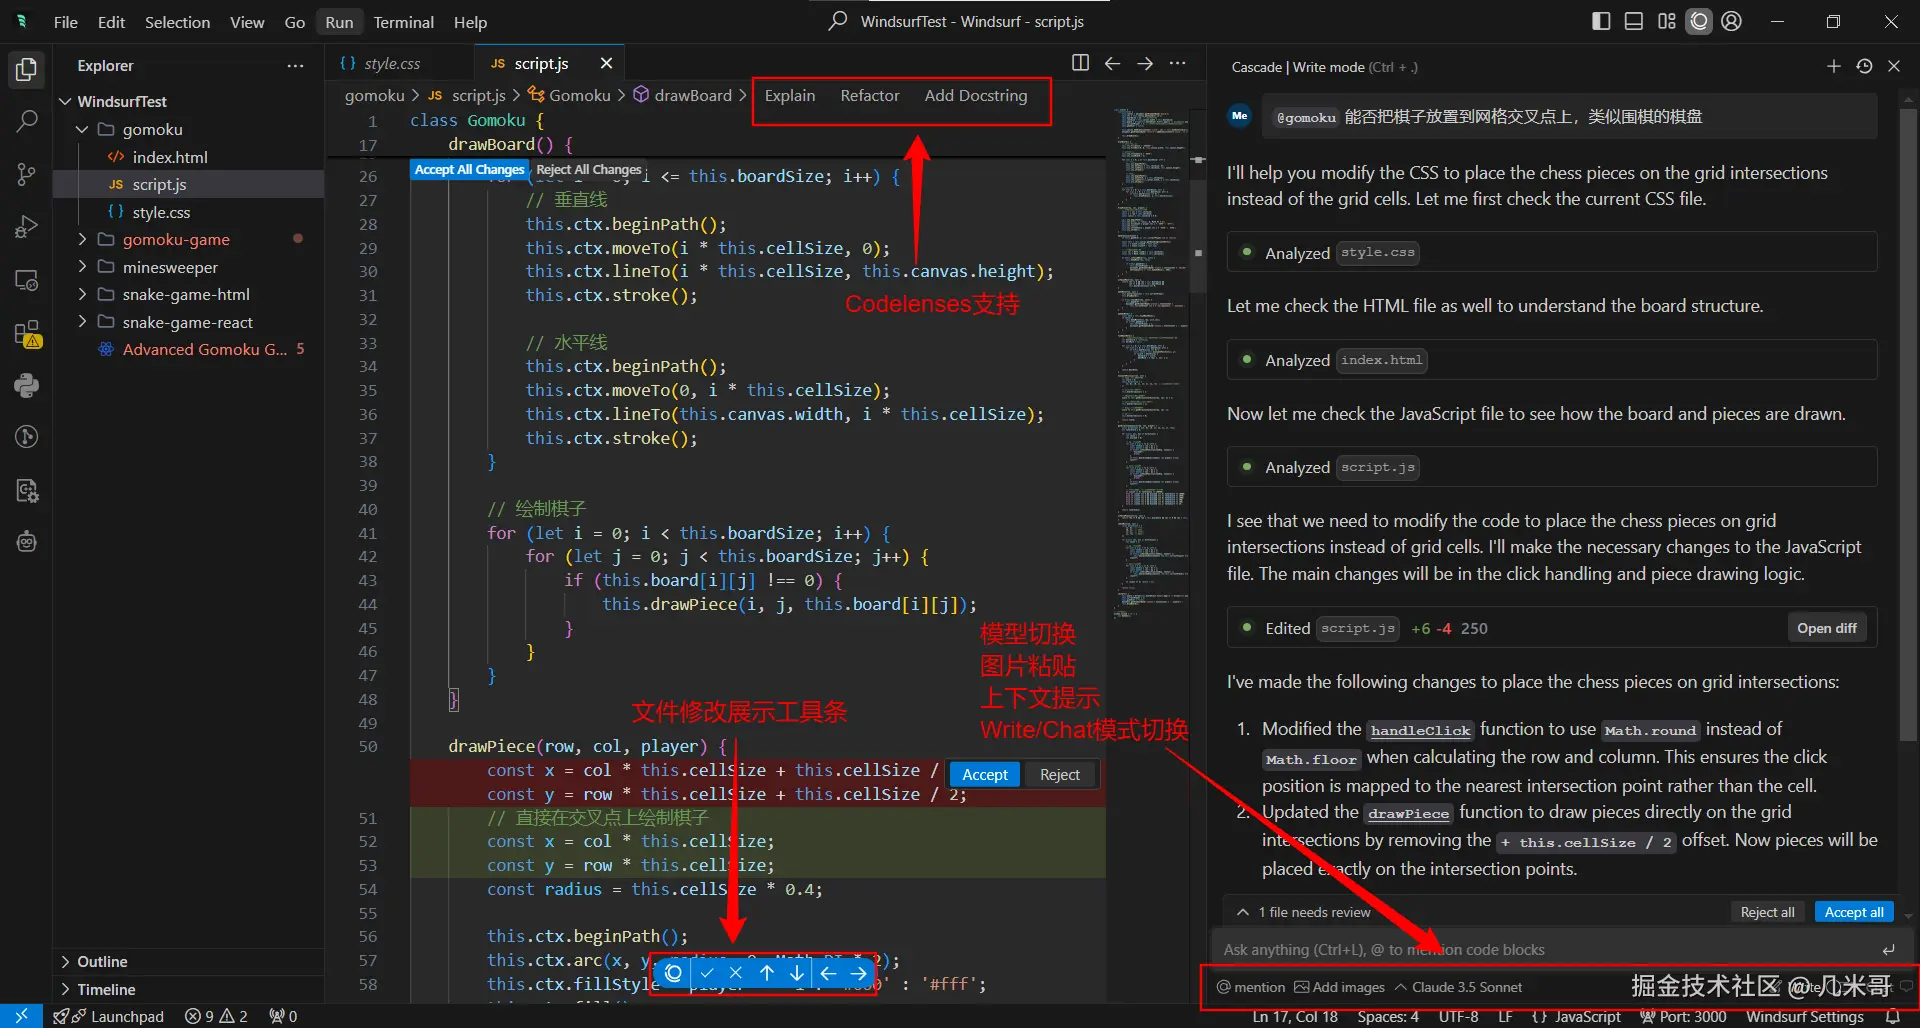Collapse the WindsurfTest root folder
Screen dimensions: 1920x1028
(x=66, y=101)
